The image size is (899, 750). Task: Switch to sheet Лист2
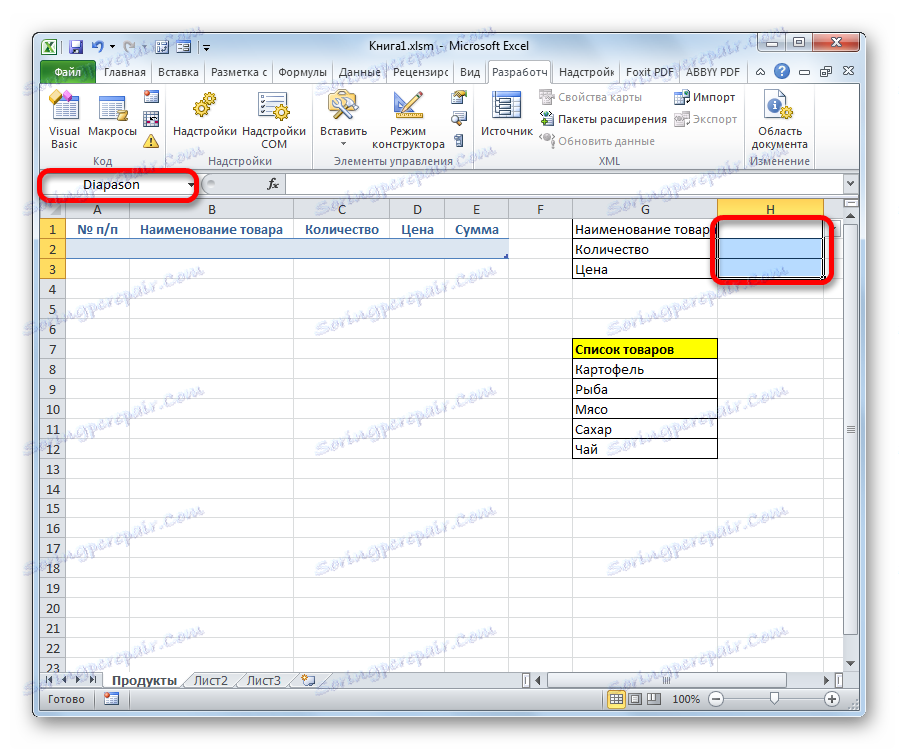pyautogui.click(x=210, y=681)
